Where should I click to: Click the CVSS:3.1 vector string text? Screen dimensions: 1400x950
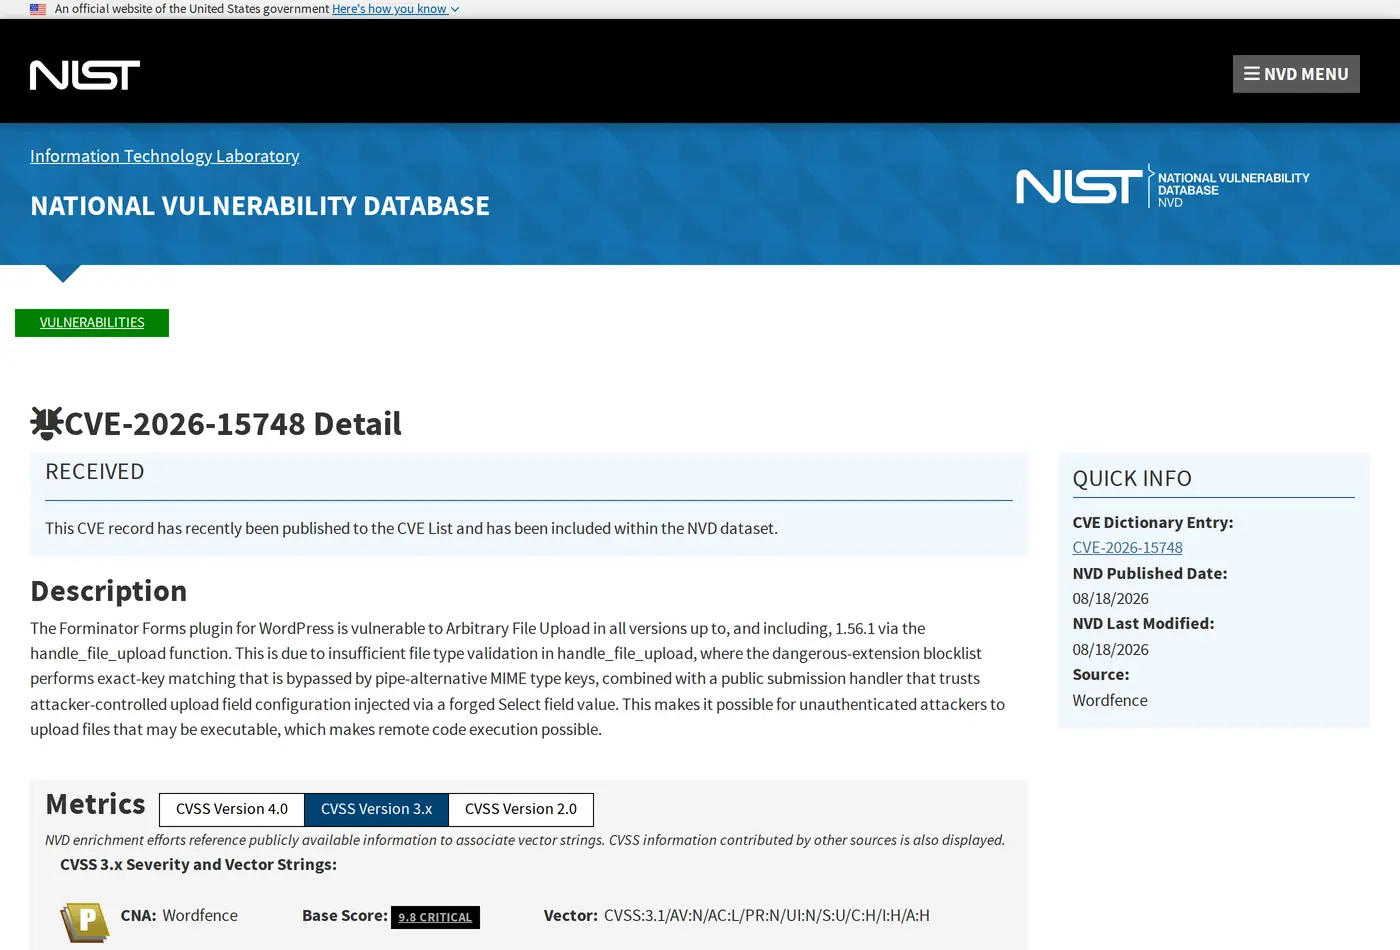click(x=767, y=915)
